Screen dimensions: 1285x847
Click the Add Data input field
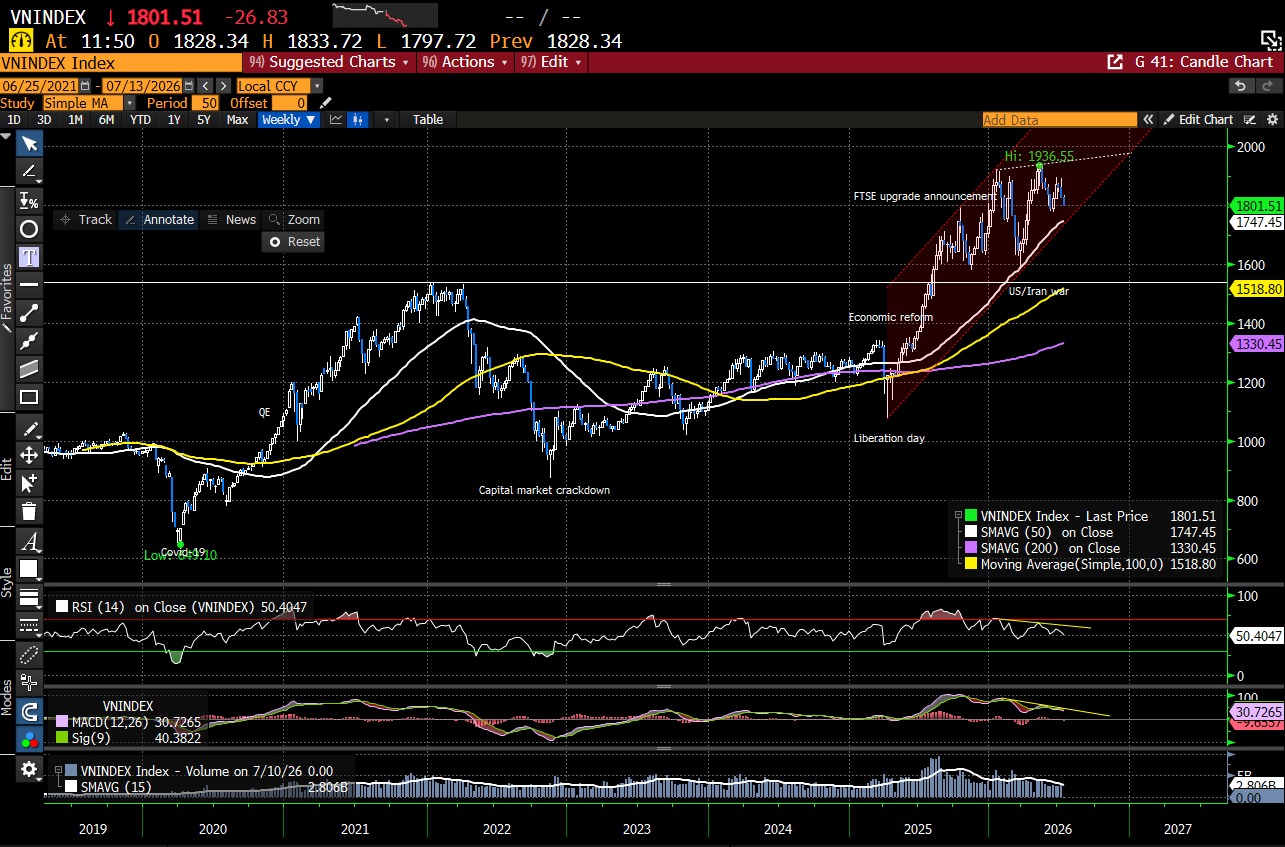pyautogui.click(x=1059, y=119)
